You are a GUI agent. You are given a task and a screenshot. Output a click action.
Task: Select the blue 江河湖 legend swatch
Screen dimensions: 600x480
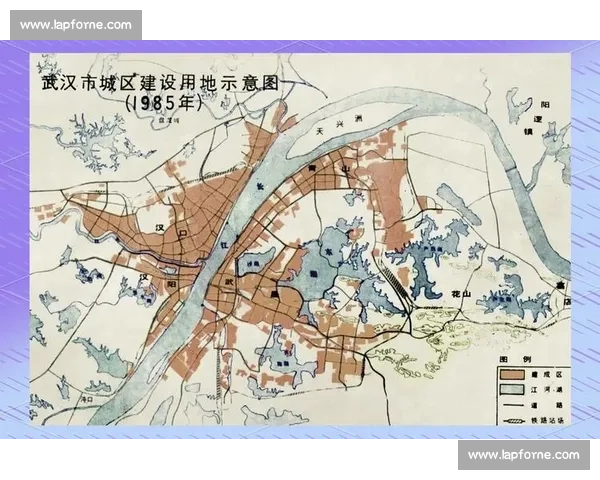pyautogui.click(x=511, y=389)
